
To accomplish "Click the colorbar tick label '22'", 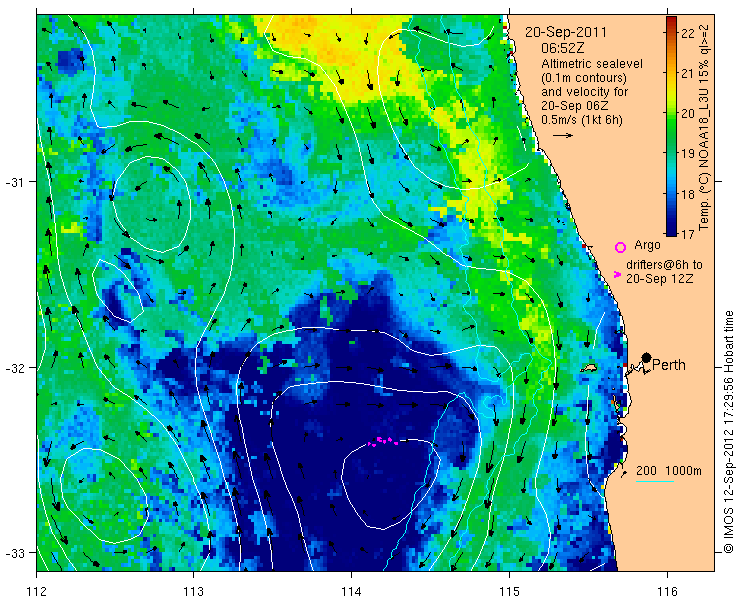I will (x=688, y=34).
